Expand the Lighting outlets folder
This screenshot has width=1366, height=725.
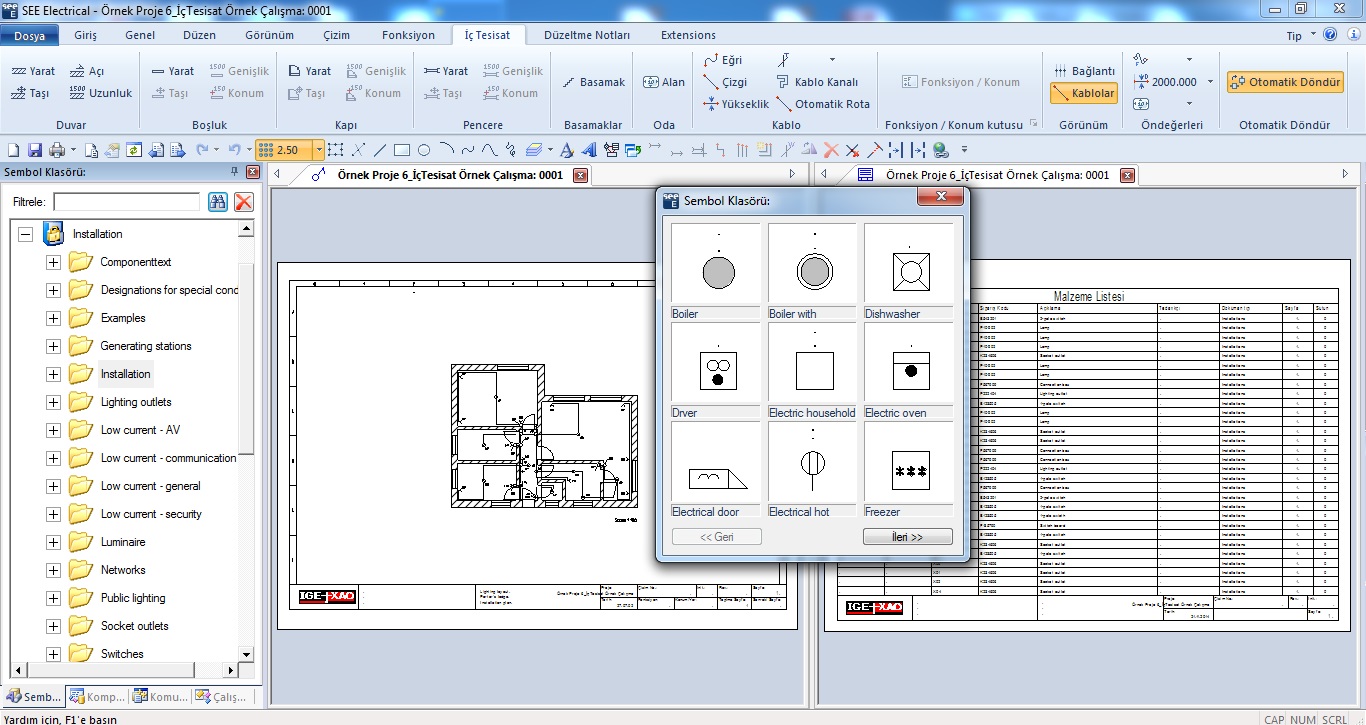(x=53, y=402)
